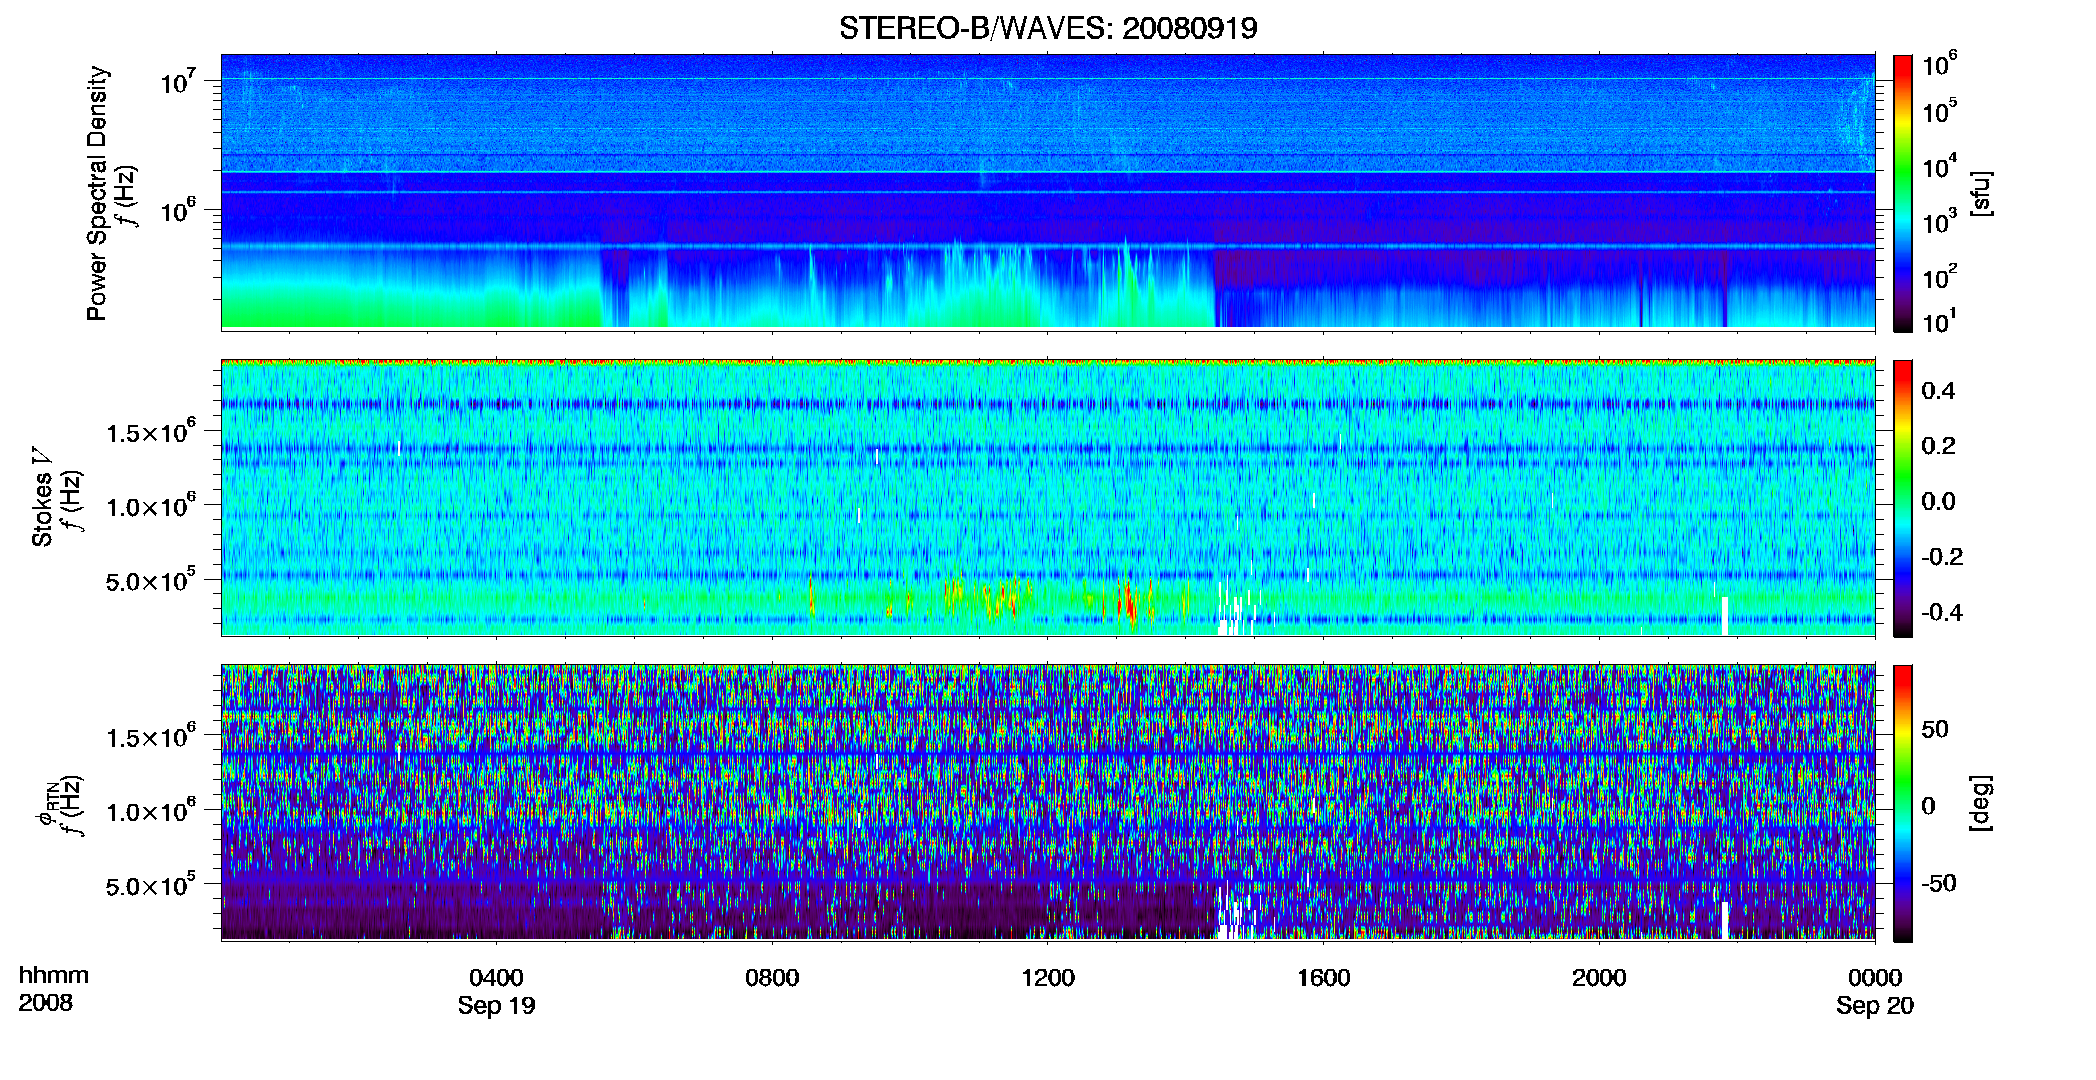This screenshot has width=2096, height=1080.
Task: Click the white data gap near 2200 in Stokes panel
Action: click(x=1725, y=615)
